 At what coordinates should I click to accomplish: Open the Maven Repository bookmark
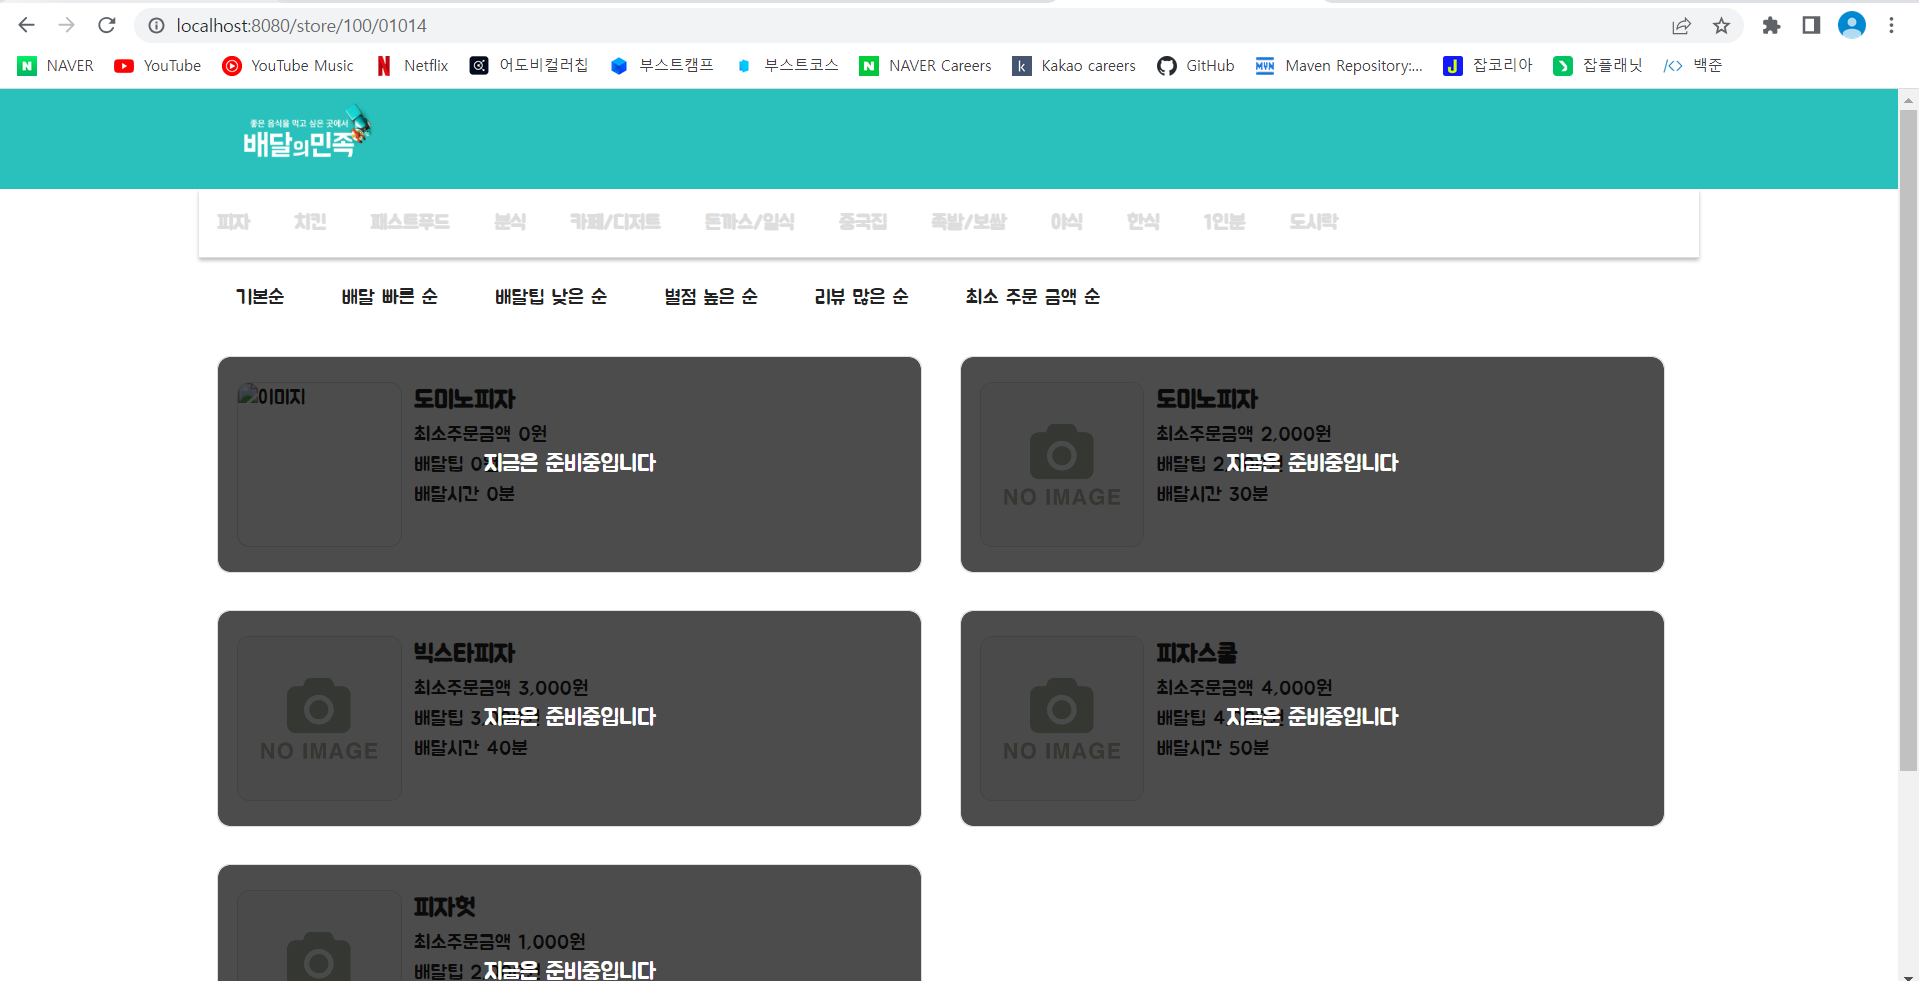pyautogui.click(x=1340, y=66)
